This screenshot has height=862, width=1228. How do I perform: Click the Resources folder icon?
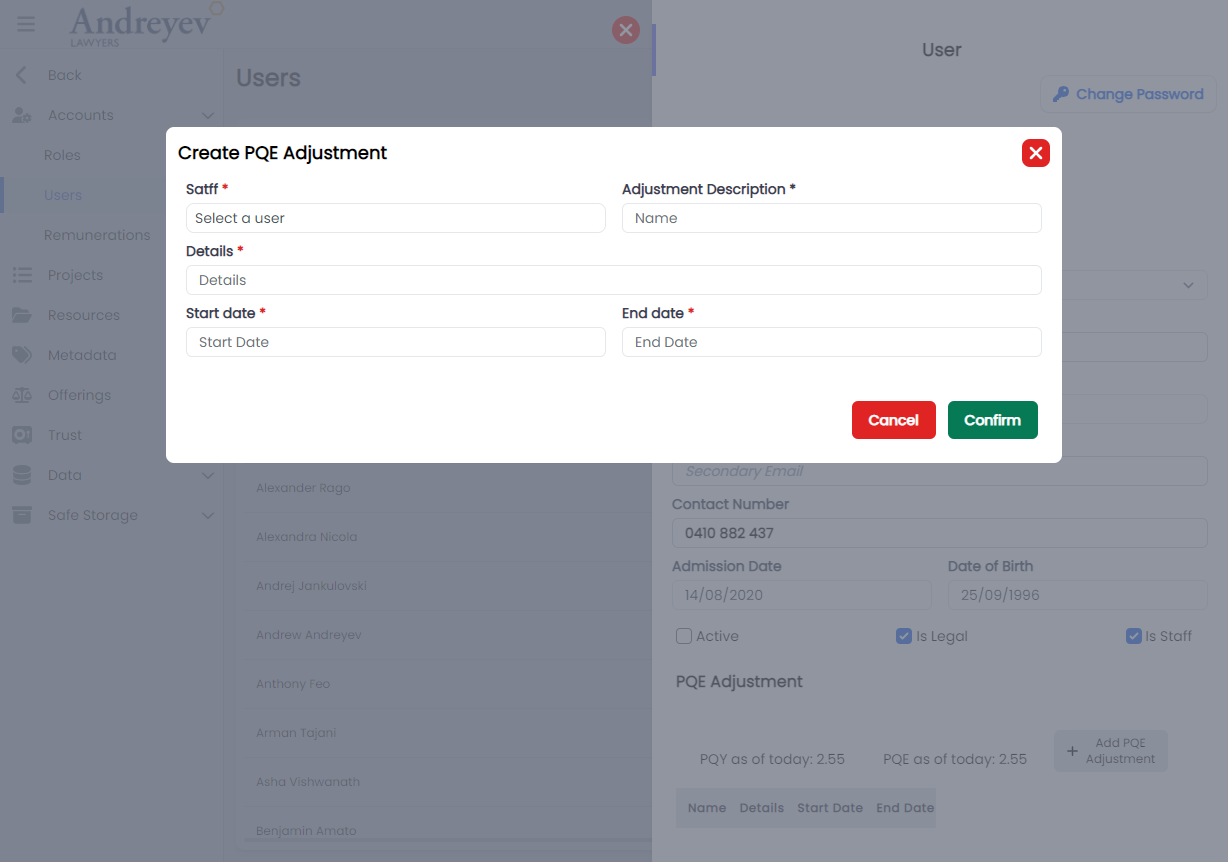[x=22, y=315]
